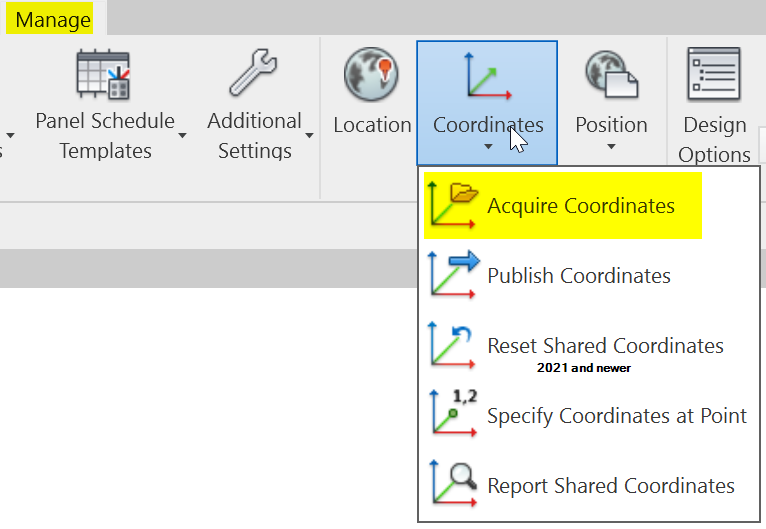766x529 pixels.
Task: Switch to the Manage ribbon tab
Action: [x=53, y=19]
